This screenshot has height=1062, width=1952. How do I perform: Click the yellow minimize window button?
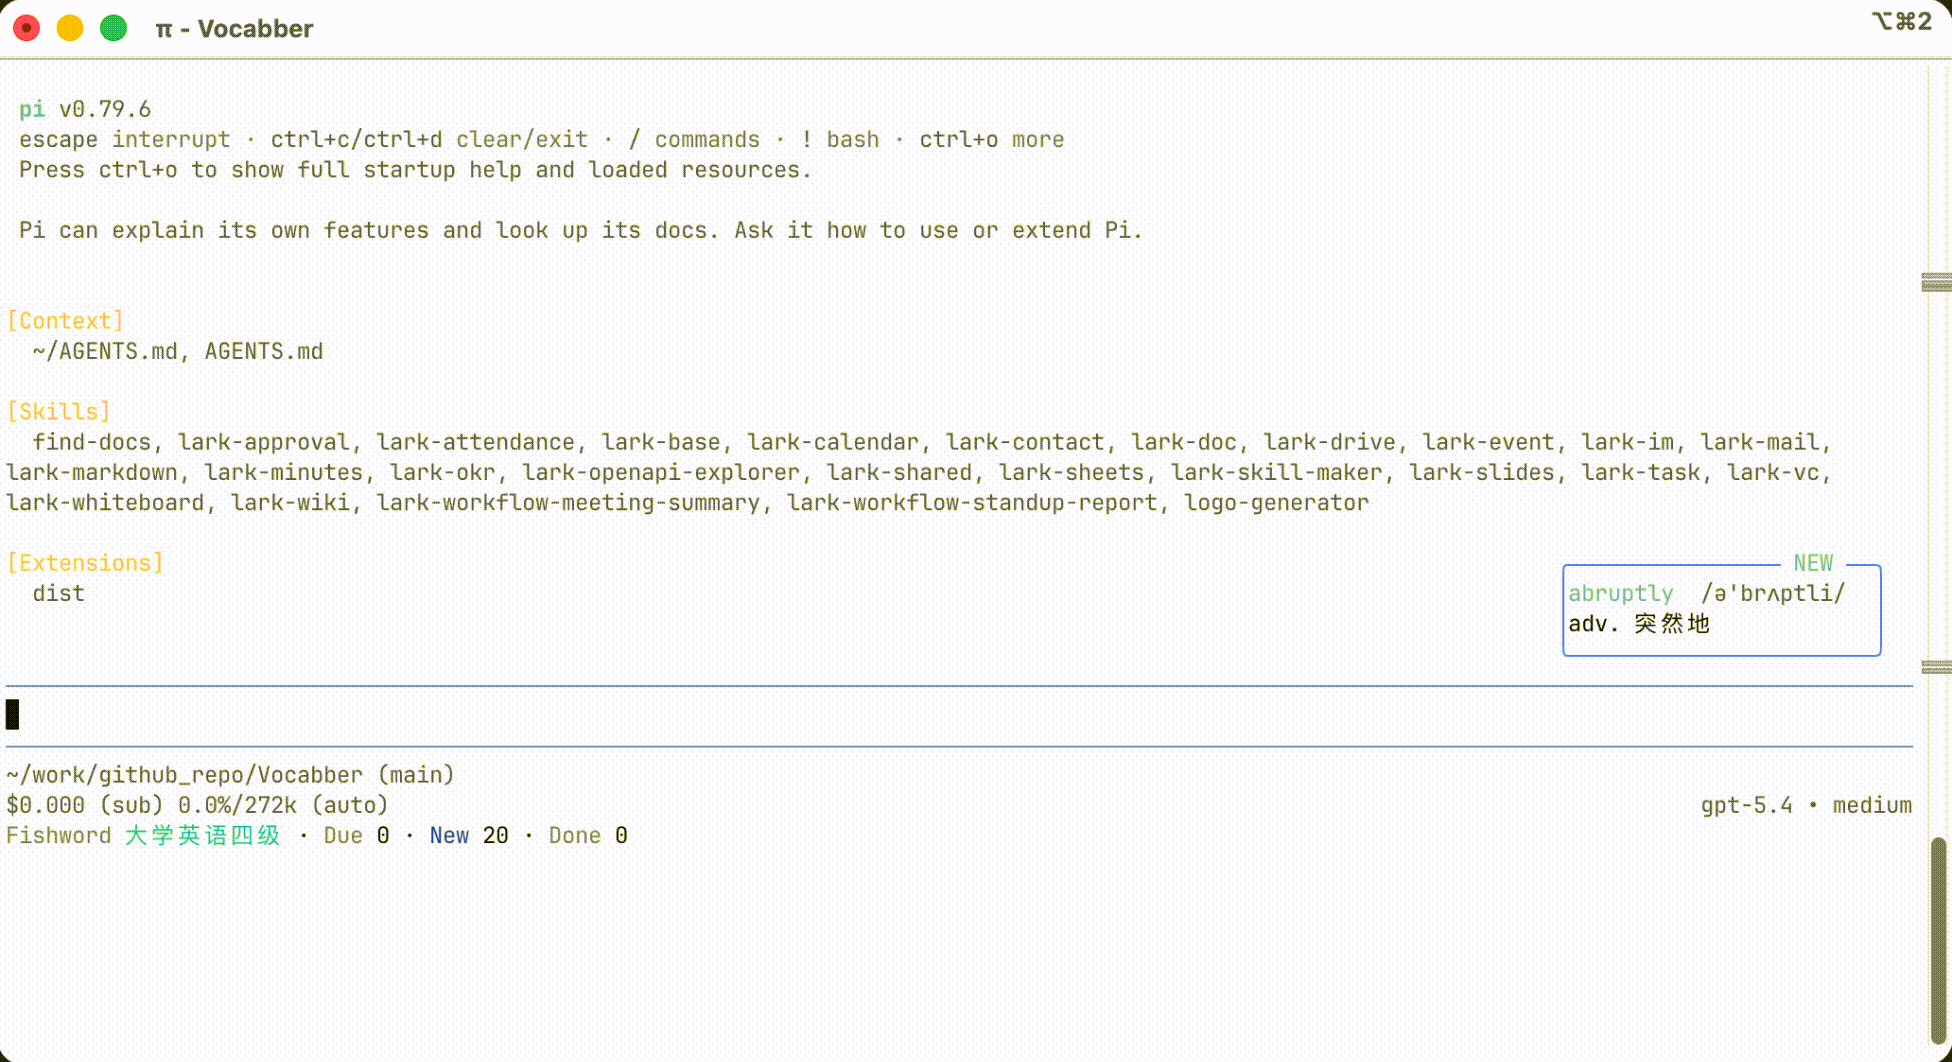(70, 28)
